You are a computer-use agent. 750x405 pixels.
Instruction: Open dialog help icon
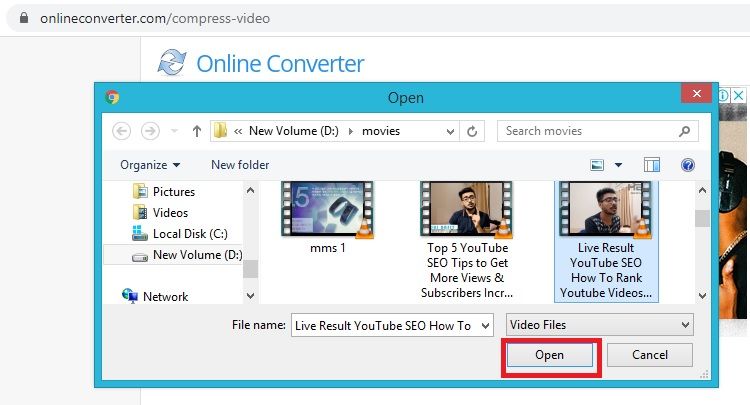[688, 165]
